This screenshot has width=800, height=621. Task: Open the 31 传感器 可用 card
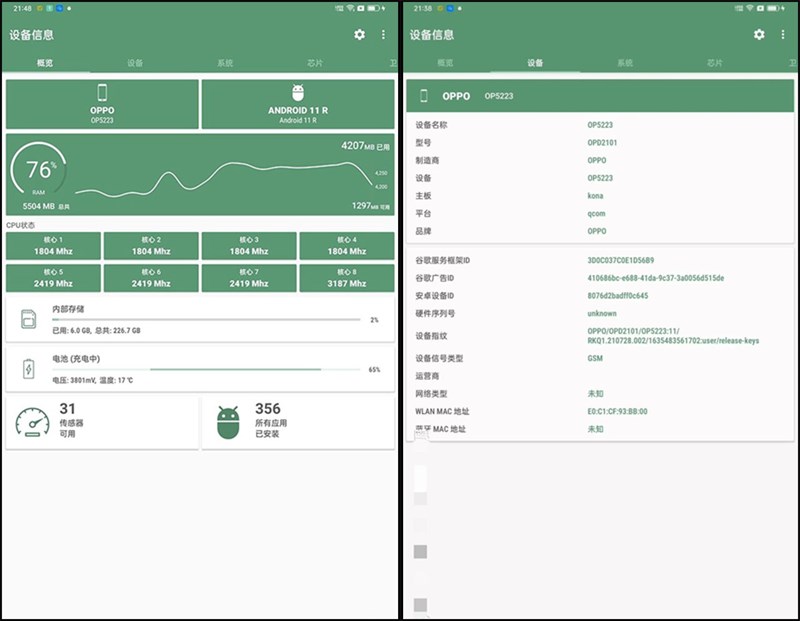pyautogui.click(x=102, y=423)
